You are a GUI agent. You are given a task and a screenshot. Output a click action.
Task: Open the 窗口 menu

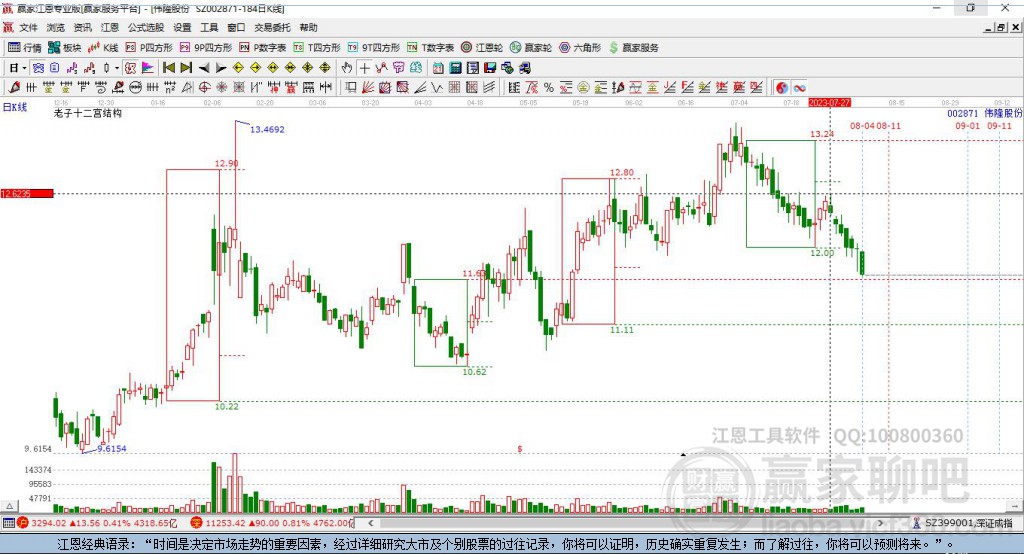pyautogui.click(x=236, y=27)
